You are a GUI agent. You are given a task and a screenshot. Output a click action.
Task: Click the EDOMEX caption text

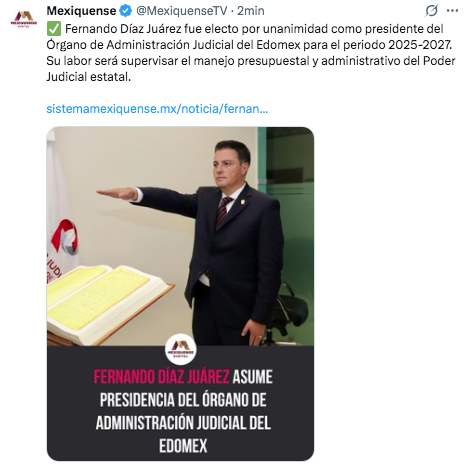click(183, 446)
